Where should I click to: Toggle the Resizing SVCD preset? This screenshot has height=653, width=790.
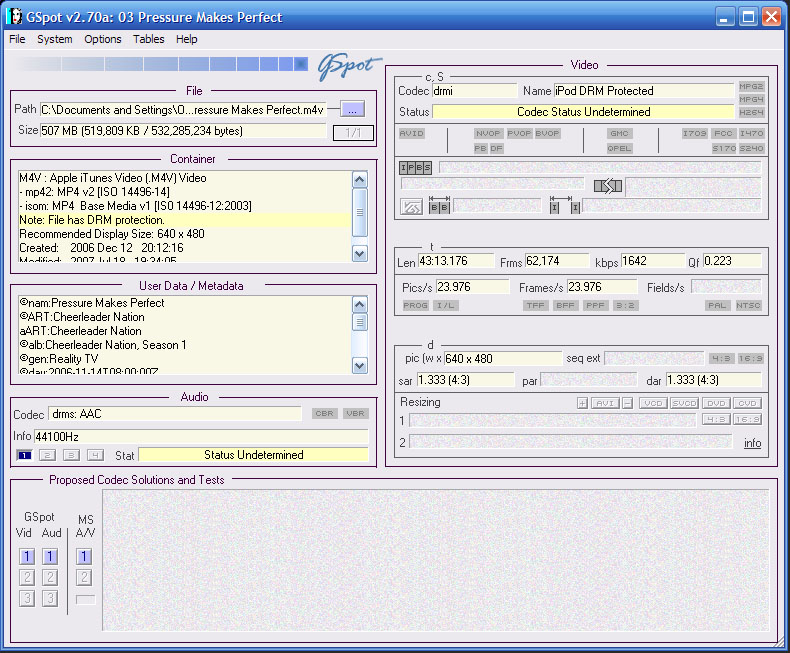coord(685,404)
